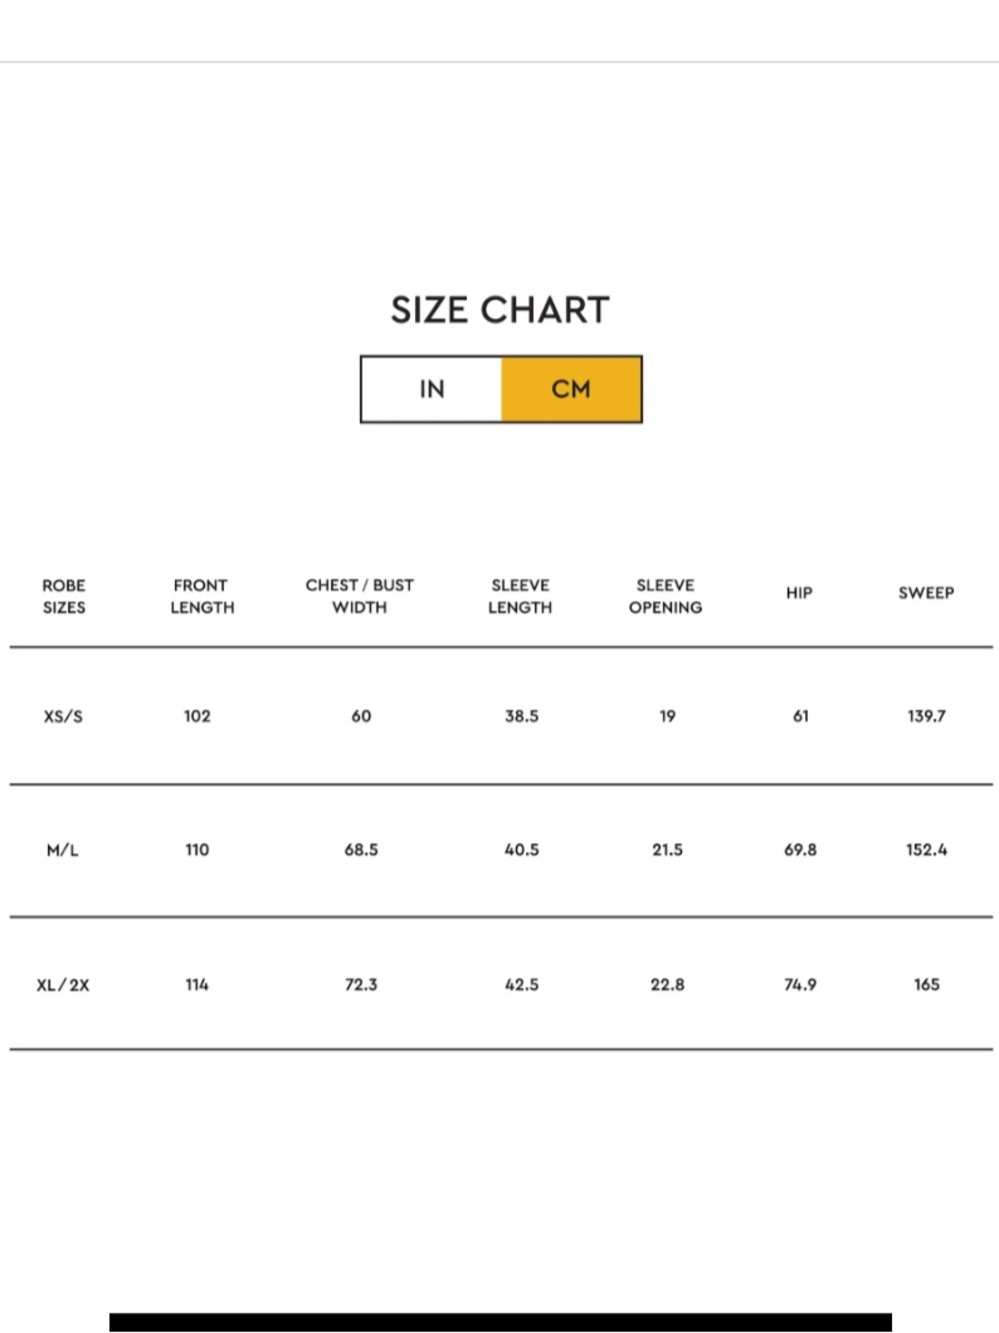Tap the black home indicator bar

500,1322
